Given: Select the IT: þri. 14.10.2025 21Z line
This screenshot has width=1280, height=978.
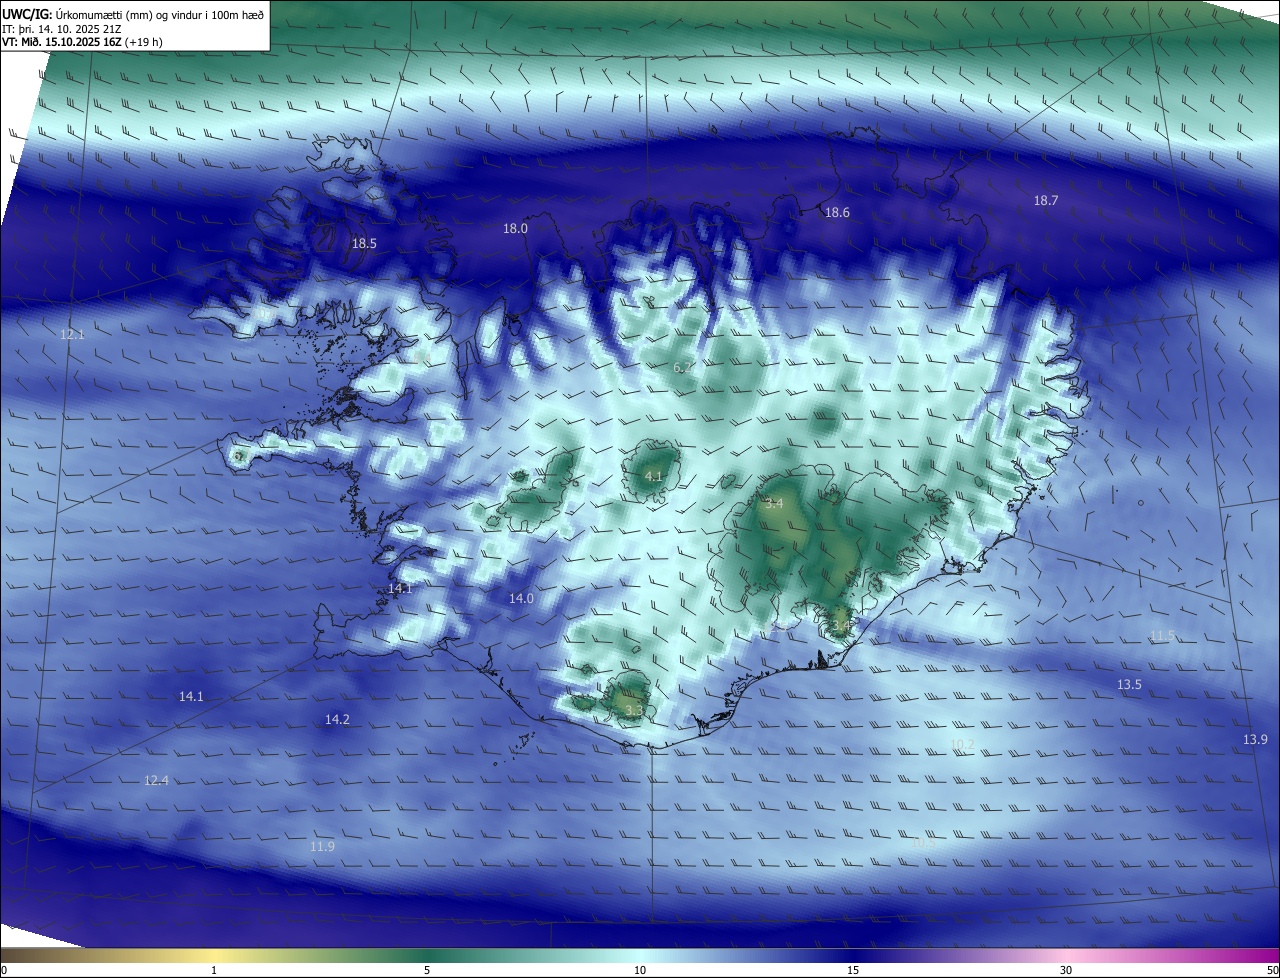Looking at the screenshot, I should pos(61,29).
